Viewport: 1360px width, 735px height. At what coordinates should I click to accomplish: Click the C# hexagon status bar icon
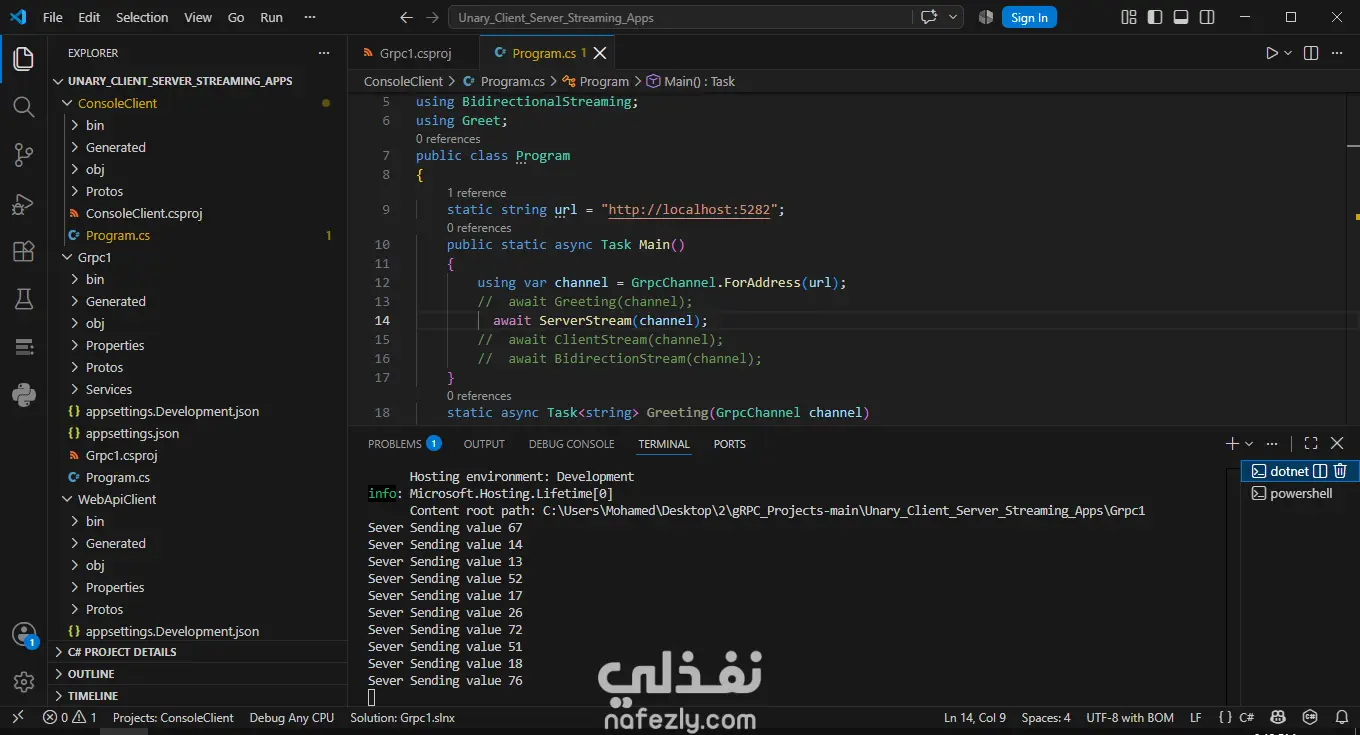click(1309, 717)
